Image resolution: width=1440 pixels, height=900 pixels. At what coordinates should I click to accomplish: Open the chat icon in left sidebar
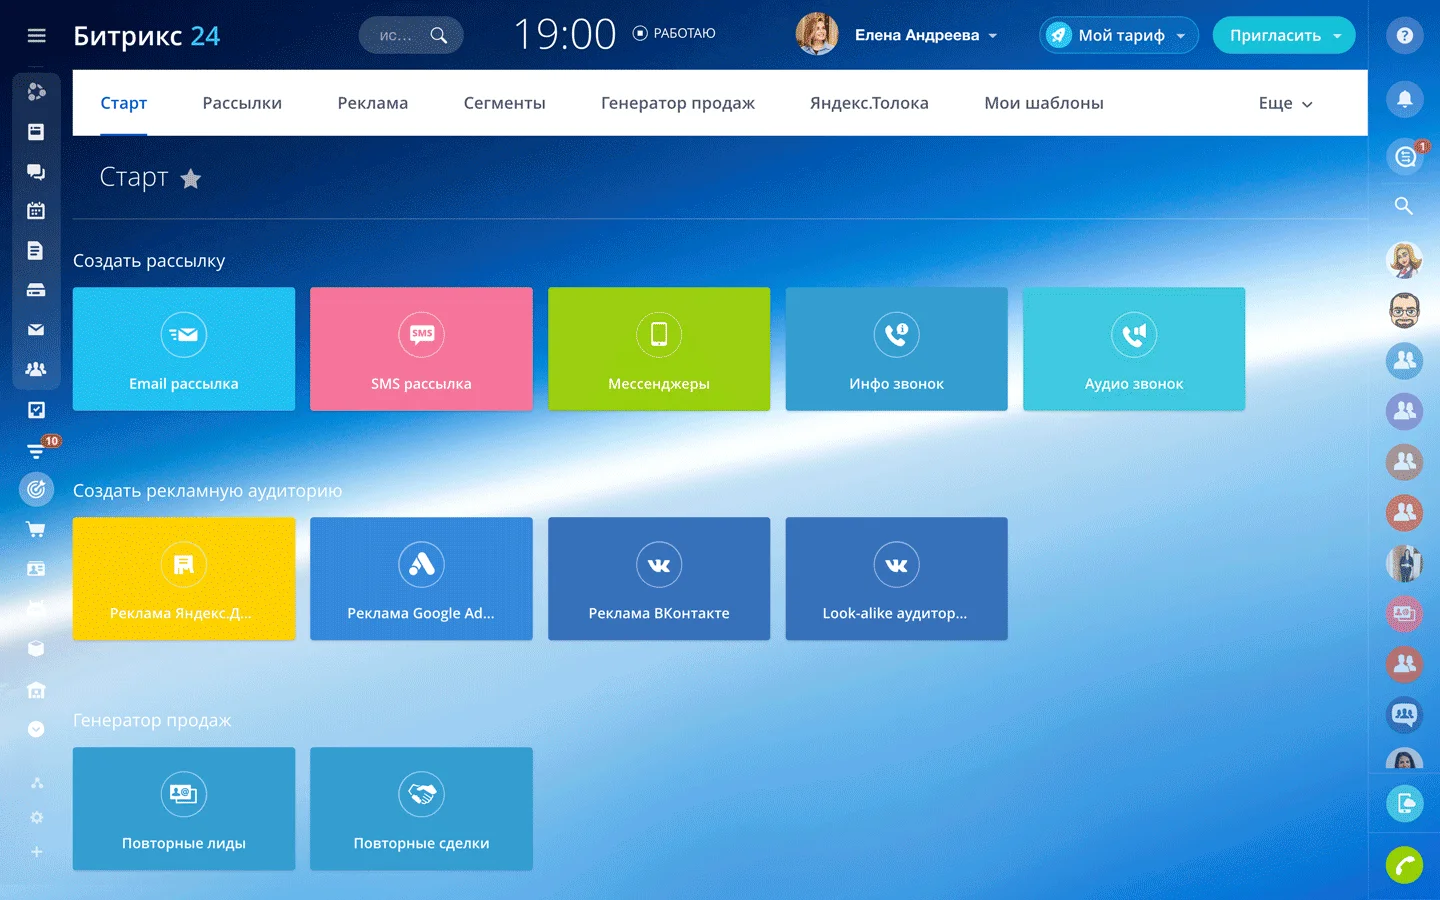36,171
